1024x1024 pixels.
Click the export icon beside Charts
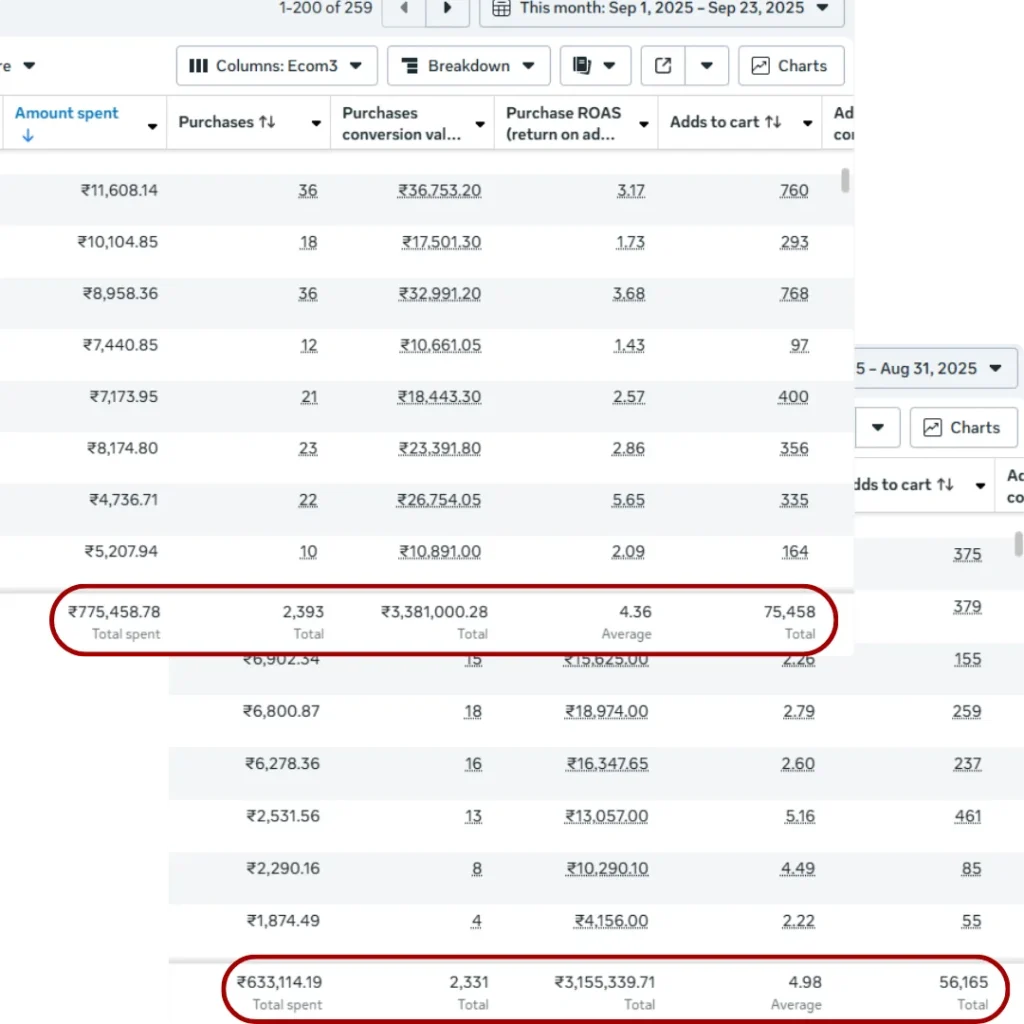[x=663, y=66]
